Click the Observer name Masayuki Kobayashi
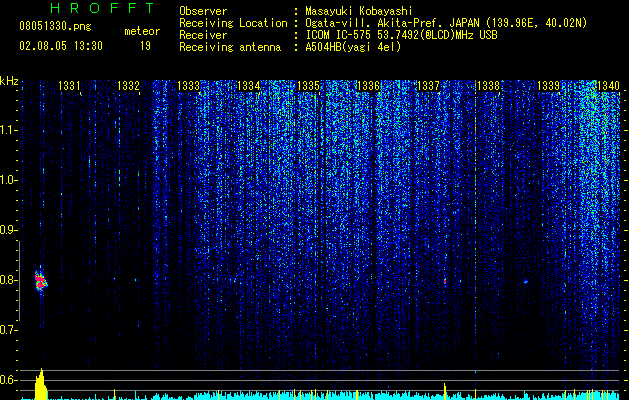629x400 pixels. click(359, 11)
